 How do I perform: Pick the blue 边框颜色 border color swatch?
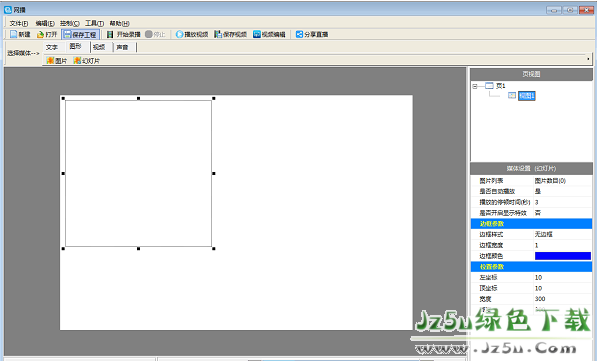[563, 256]
